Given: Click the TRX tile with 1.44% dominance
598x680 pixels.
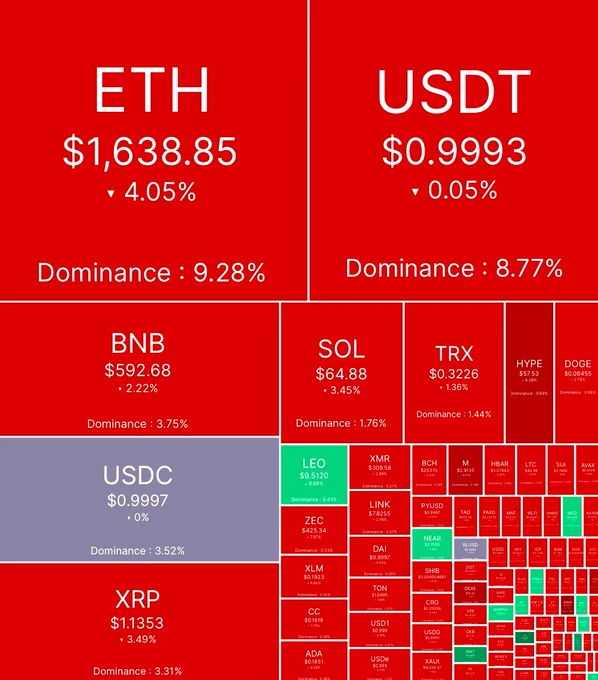Looking at the screenshot, I should point(454,373).
